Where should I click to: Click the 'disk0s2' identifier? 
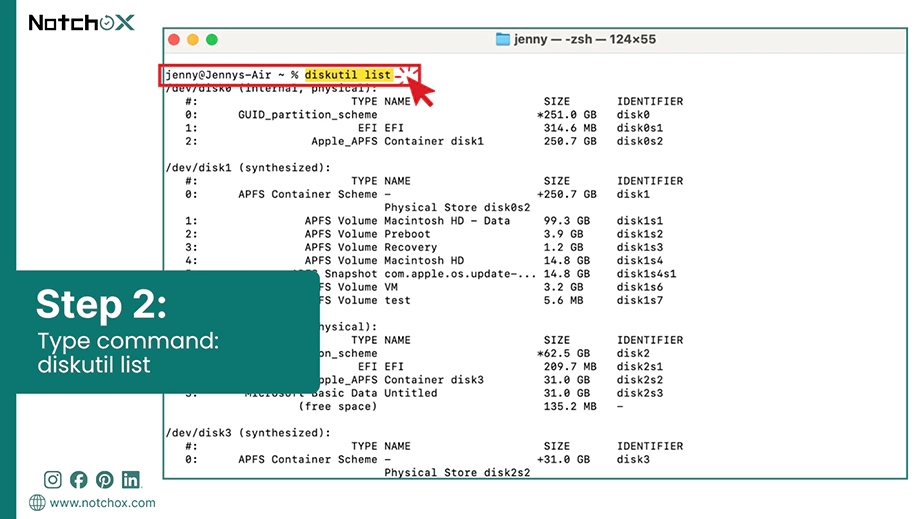(x=640, y=141)
